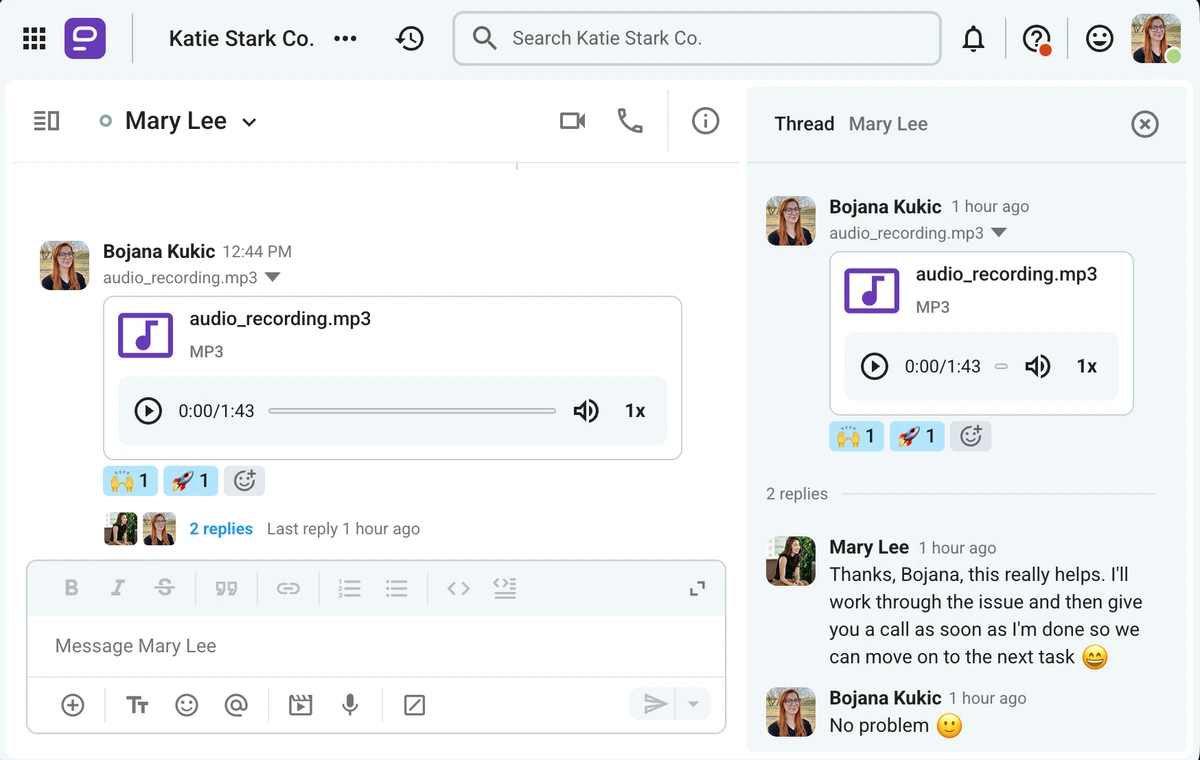The width and height of the screenshot is (1200, 760).
Task: Toggle the 🚀 reaction in the thread
Action: (x=916, y=436)
